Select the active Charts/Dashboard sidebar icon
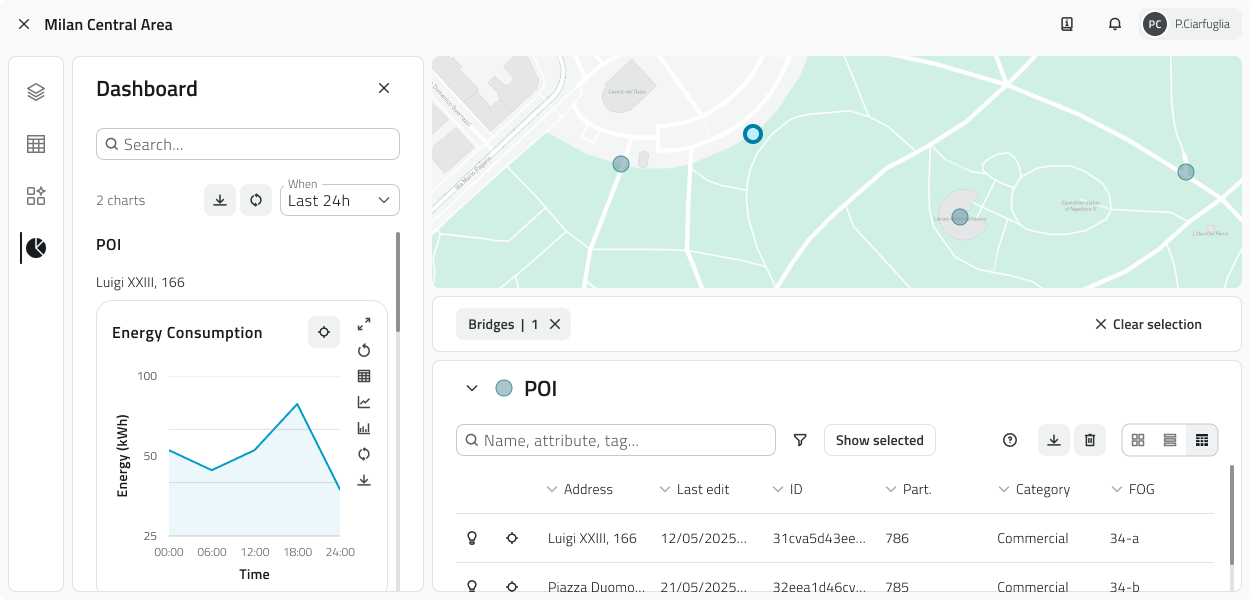Viewport: 1250px width, 600px height. tap(36, 247)
